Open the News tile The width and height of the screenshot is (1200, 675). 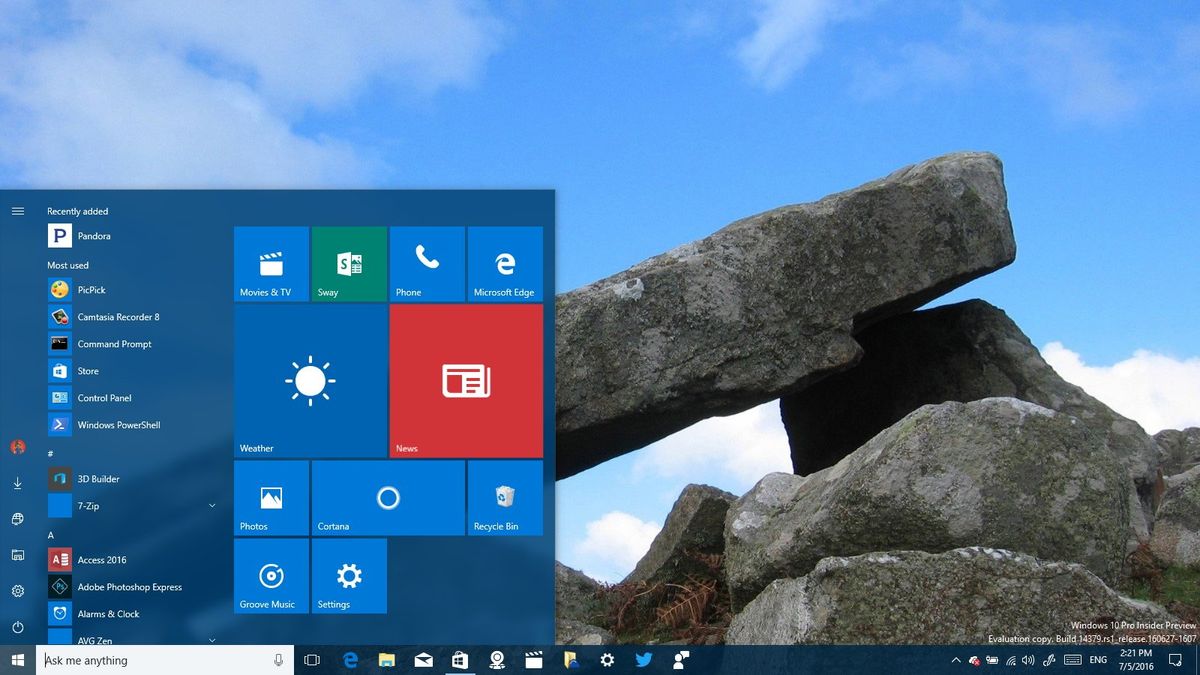pos(465,380)
